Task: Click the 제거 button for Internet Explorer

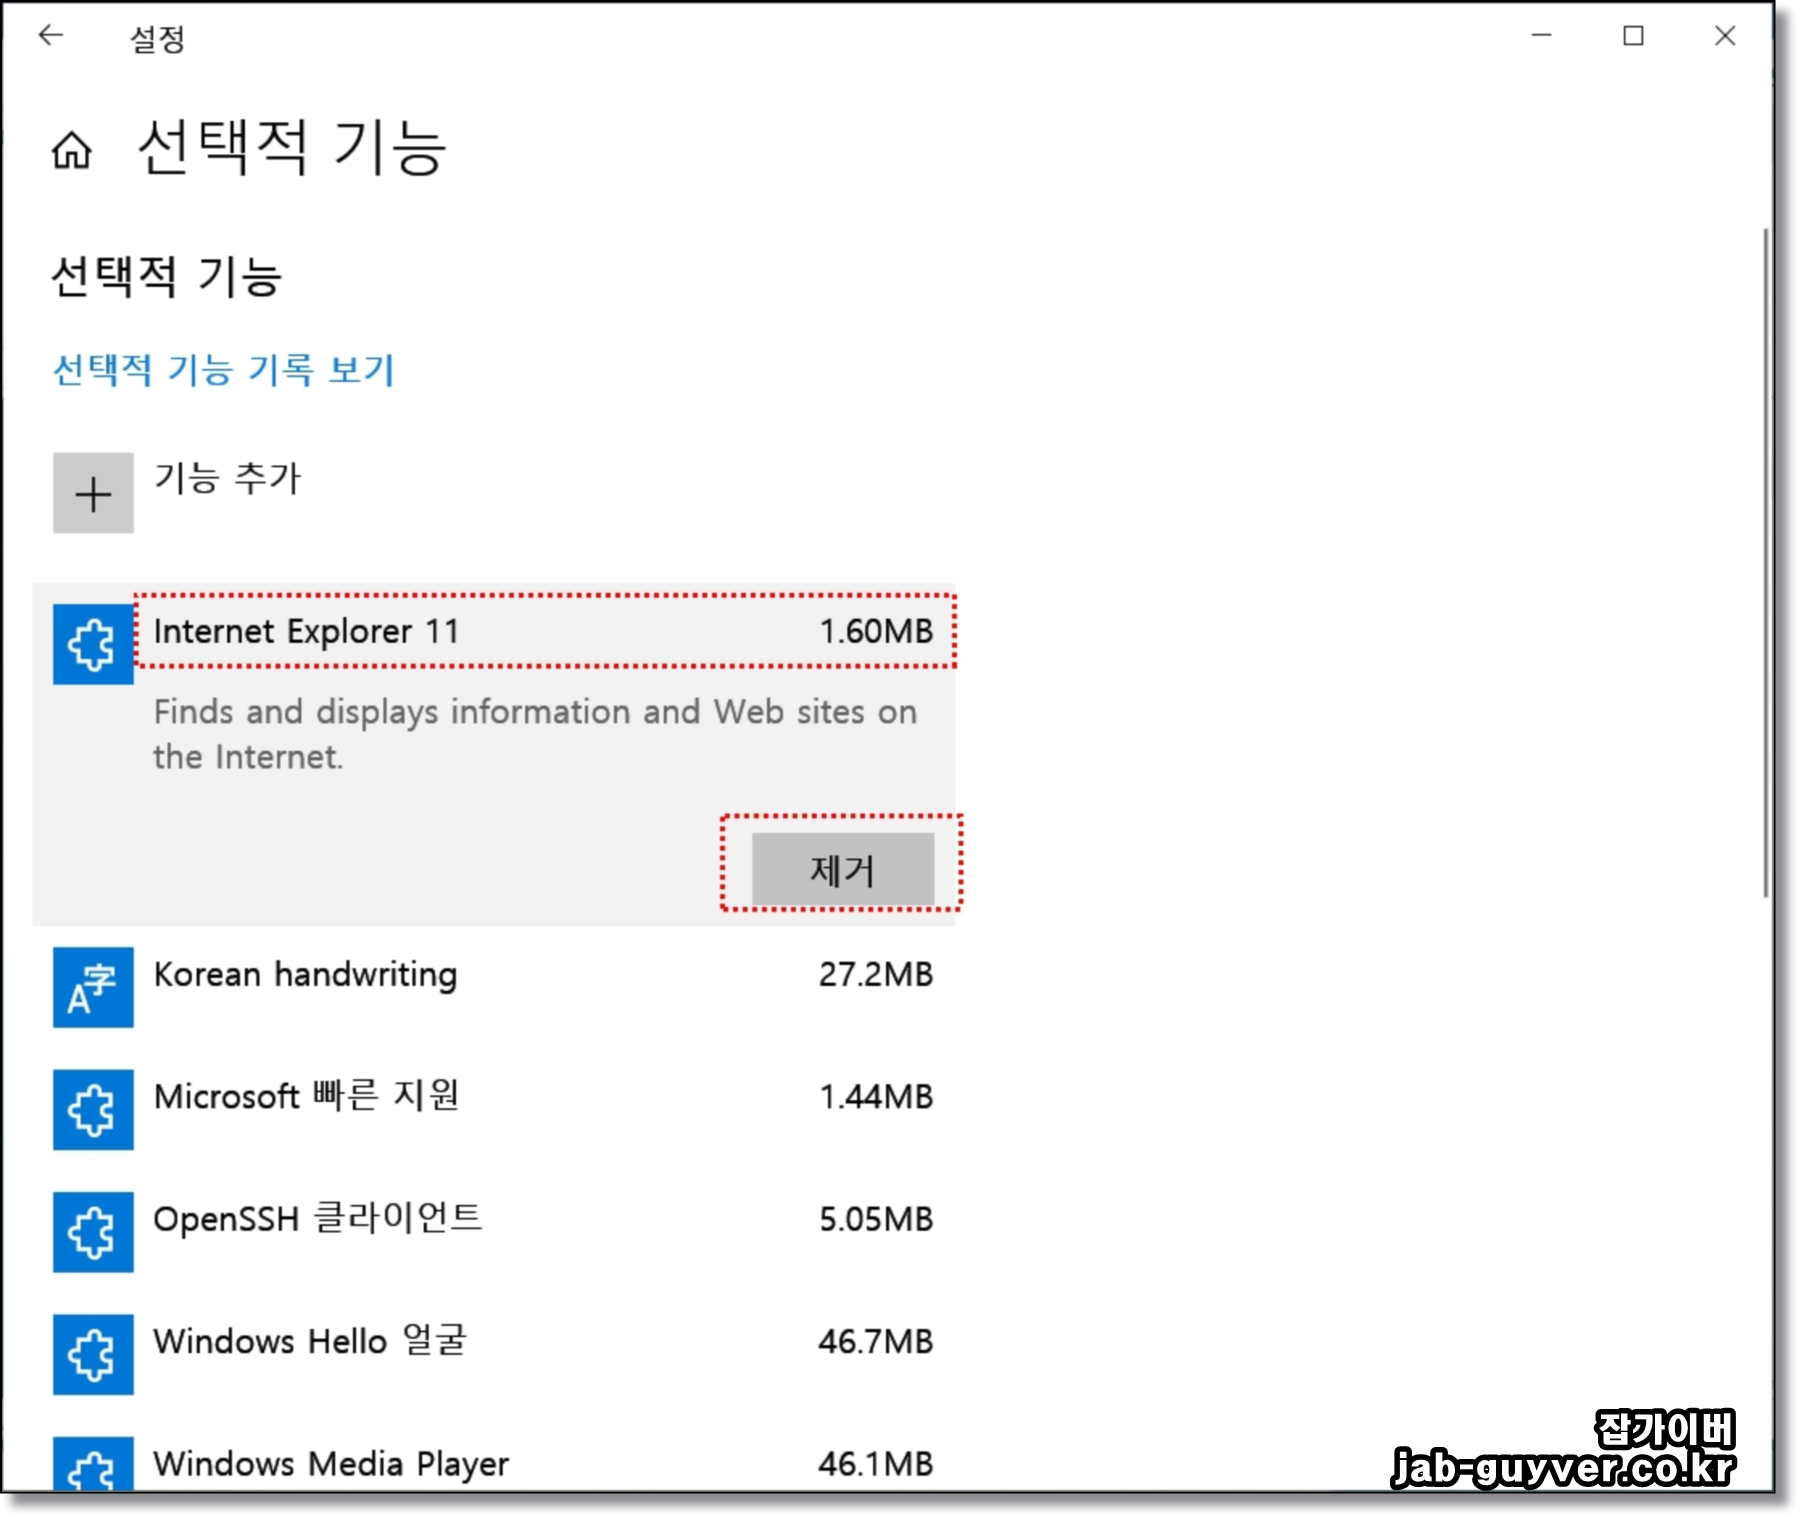Action: pos(843,870)
